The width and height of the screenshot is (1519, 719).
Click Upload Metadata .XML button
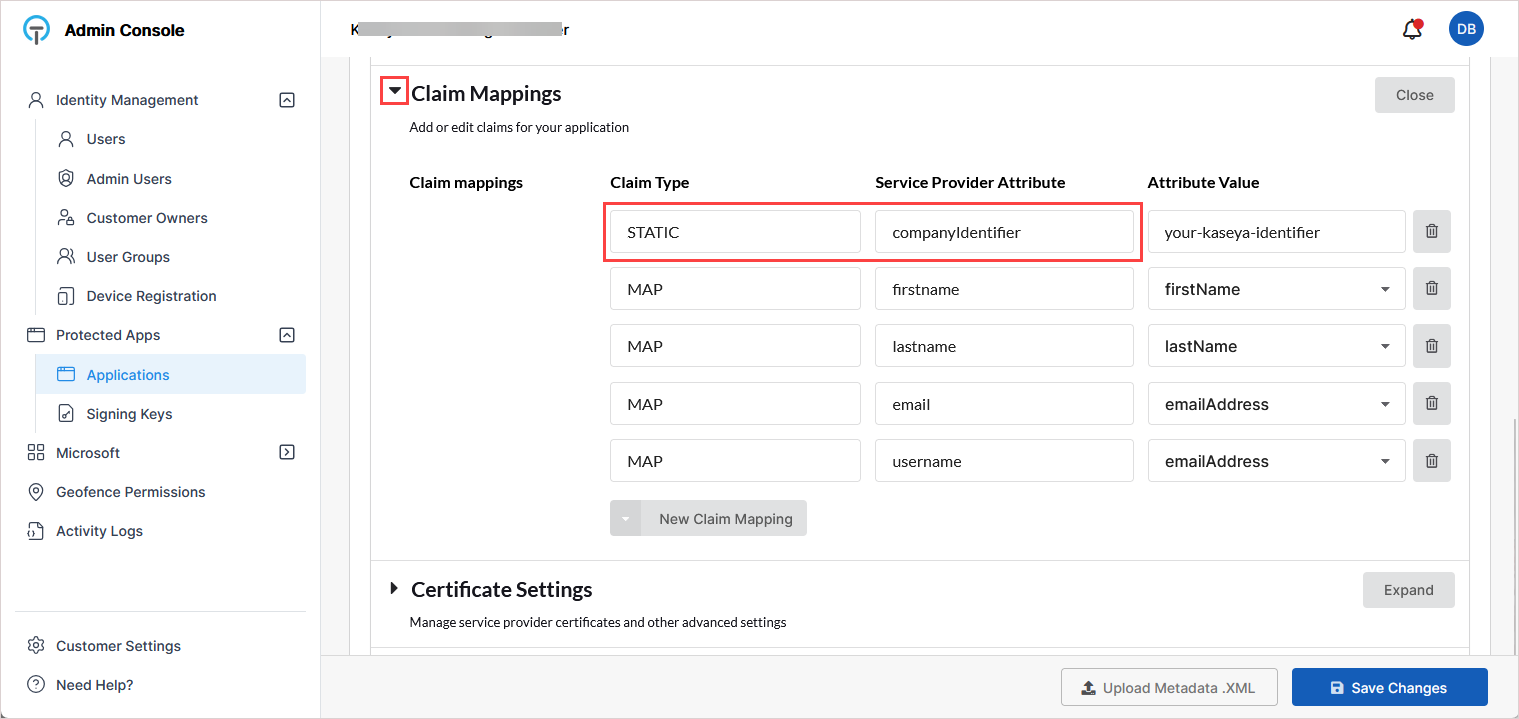tap(1168, 688)
